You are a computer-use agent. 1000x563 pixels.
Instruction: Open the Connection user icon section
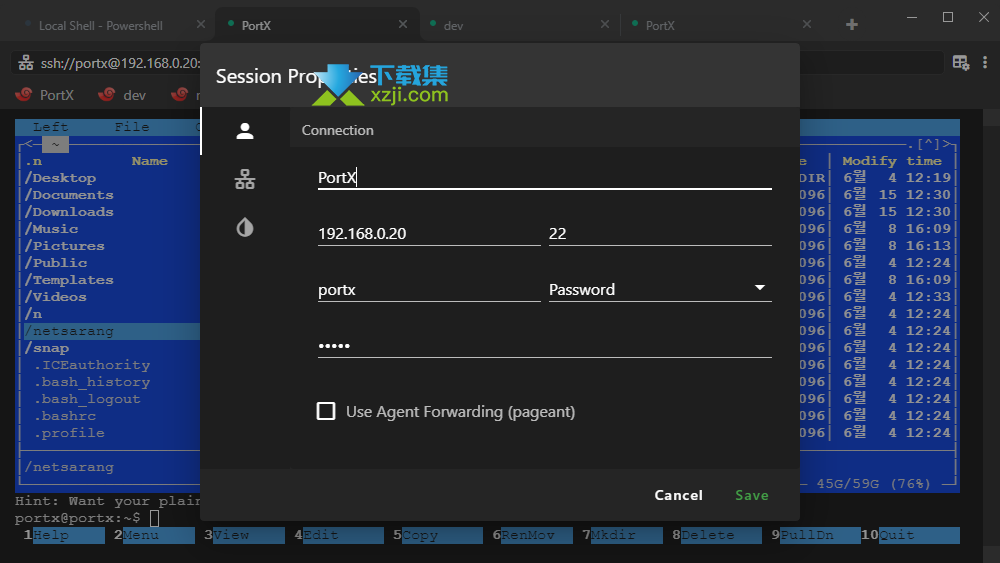(245, 131)
